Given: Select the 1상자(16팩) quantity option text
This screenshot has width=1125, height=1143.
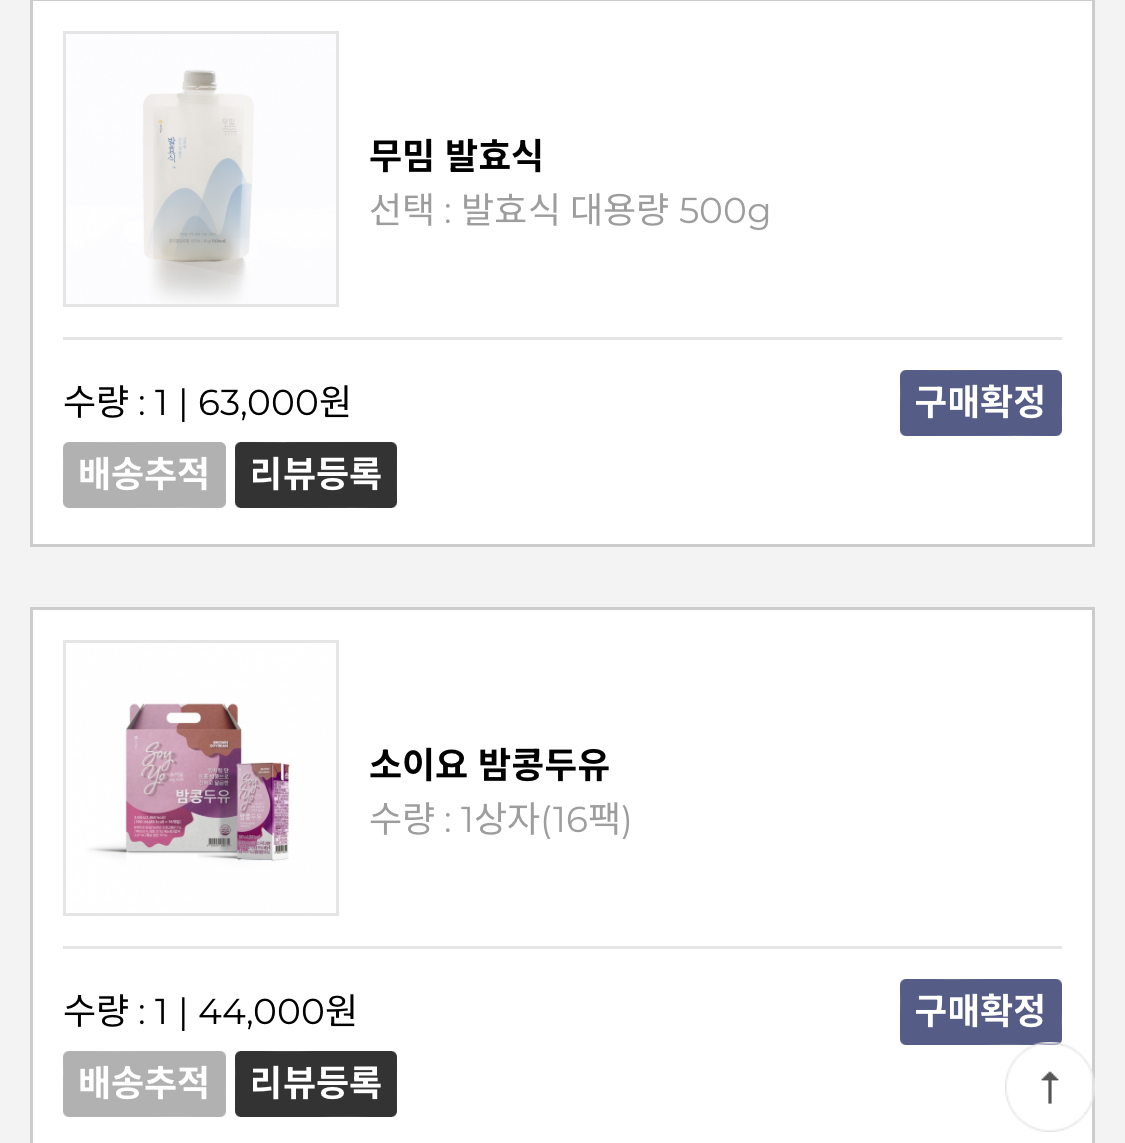Looking at the screenshot, I should pos(545,819).
